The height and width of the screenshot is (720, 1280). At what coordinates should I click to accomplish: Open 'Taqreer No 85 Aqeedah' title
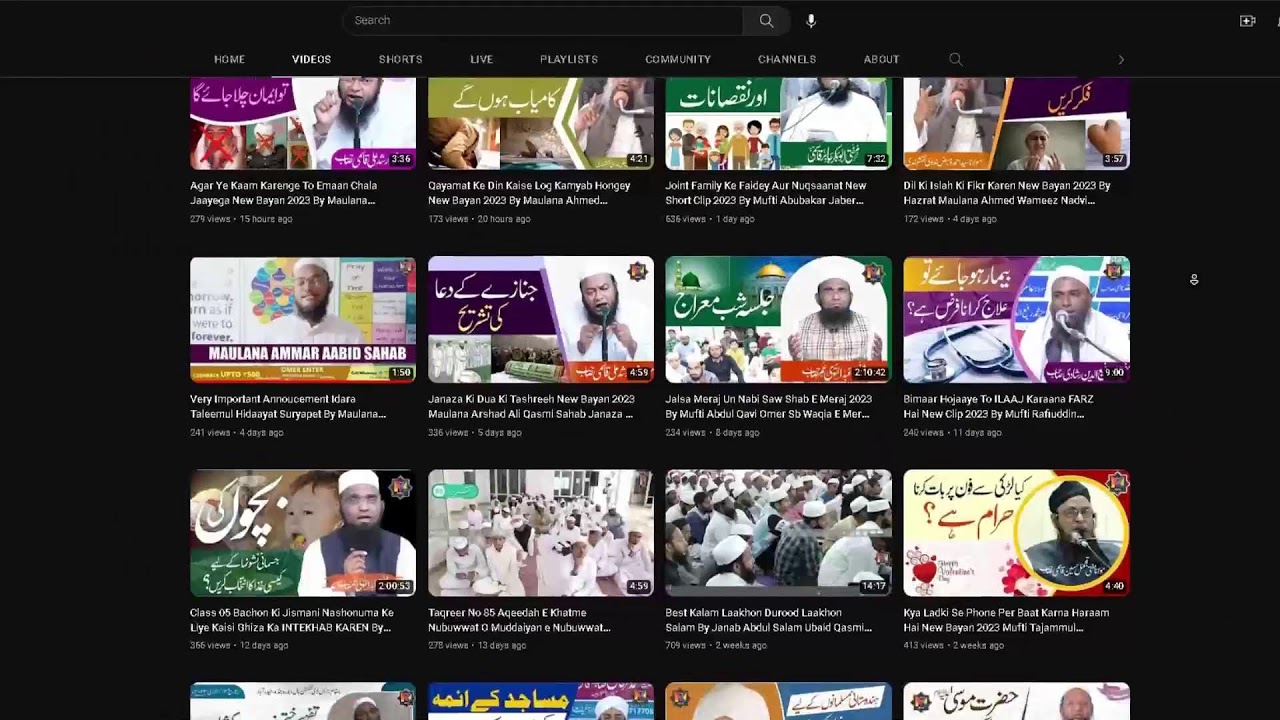520,620
